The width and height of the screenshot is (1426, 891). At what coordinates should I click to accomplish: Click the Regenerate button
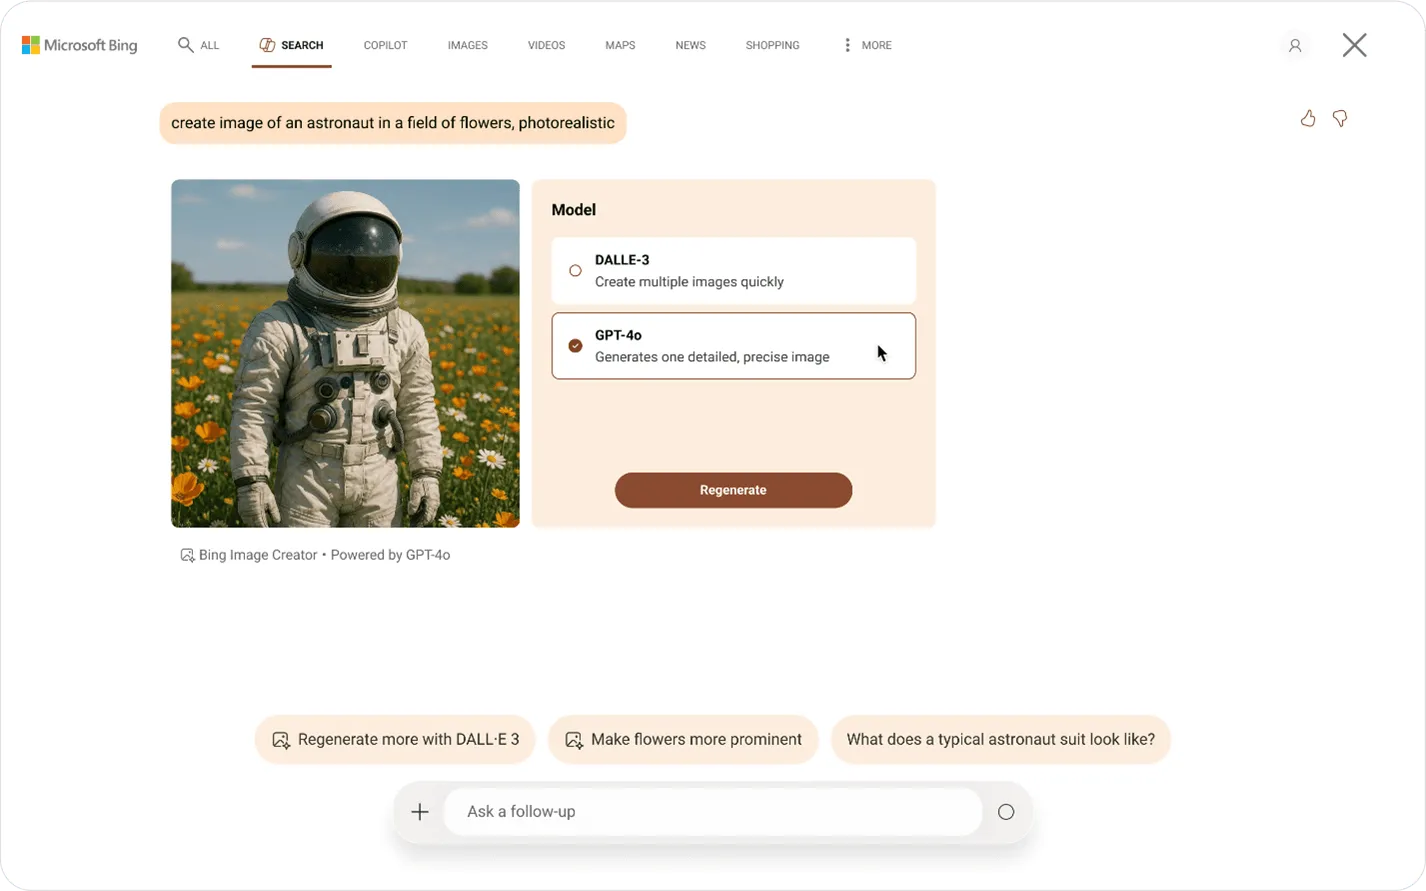pyautogui.click(x=733, y=490)
